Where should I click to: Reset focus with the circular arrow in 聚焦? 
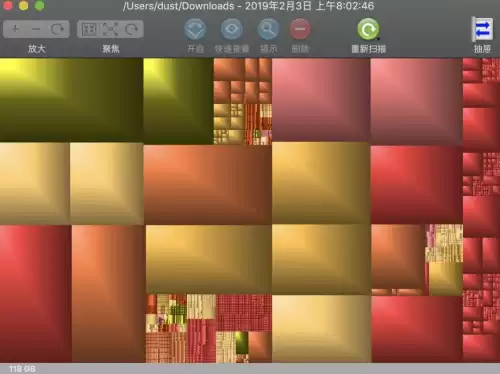click(132, 29)
